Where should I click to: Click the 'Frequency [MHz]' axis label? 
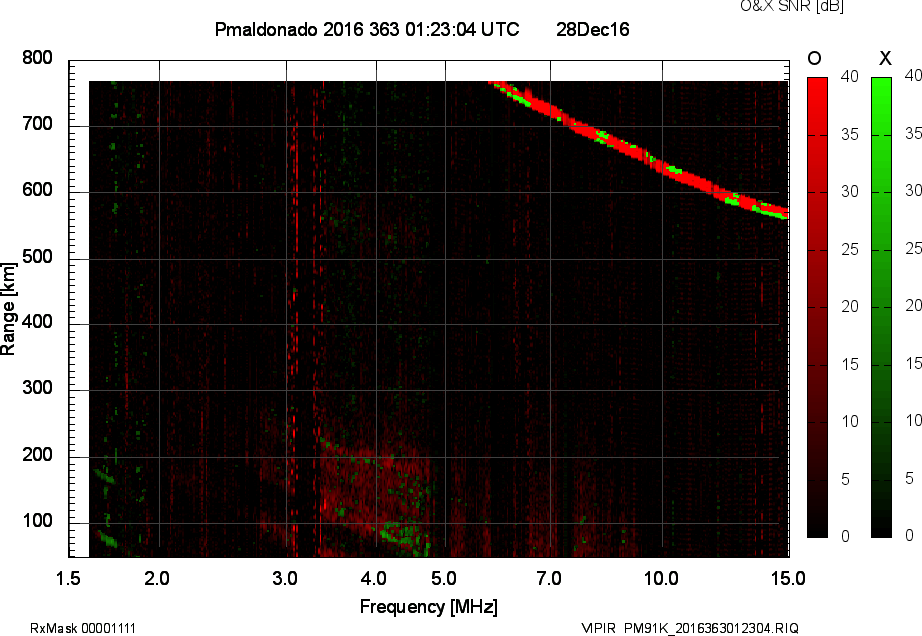coord(429,607)
